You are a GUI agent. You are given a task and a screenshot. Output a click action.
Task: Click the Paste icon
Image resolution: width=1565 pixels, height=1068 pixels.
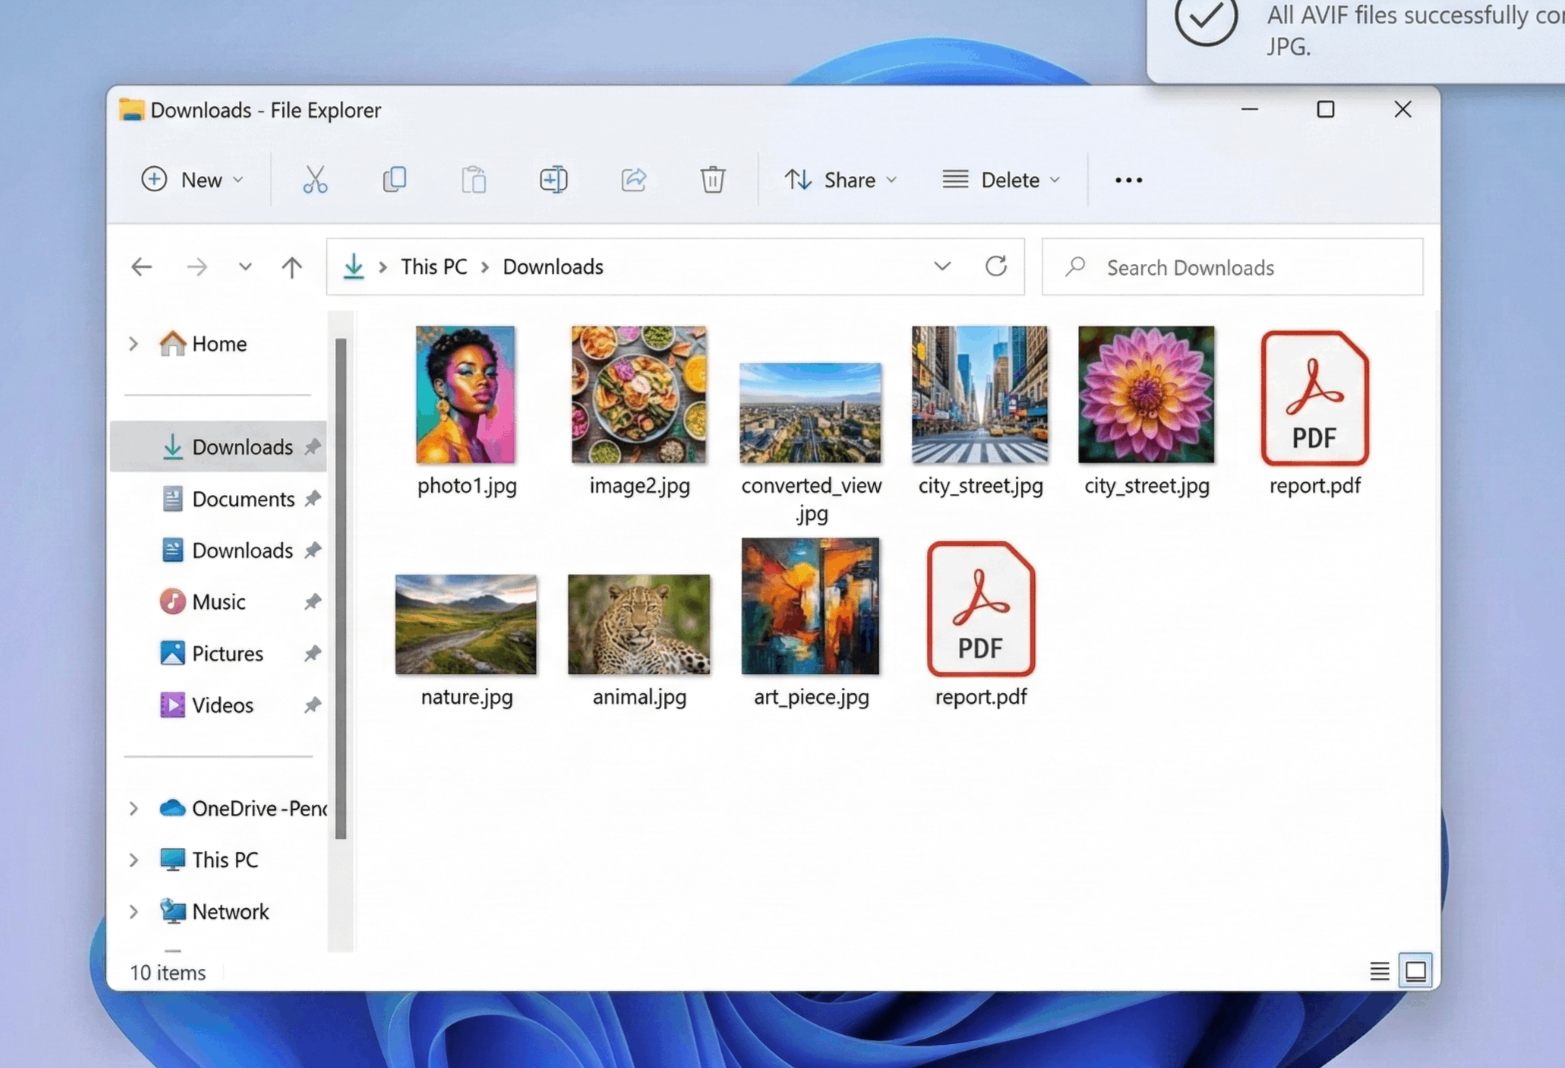pos(473,180)
